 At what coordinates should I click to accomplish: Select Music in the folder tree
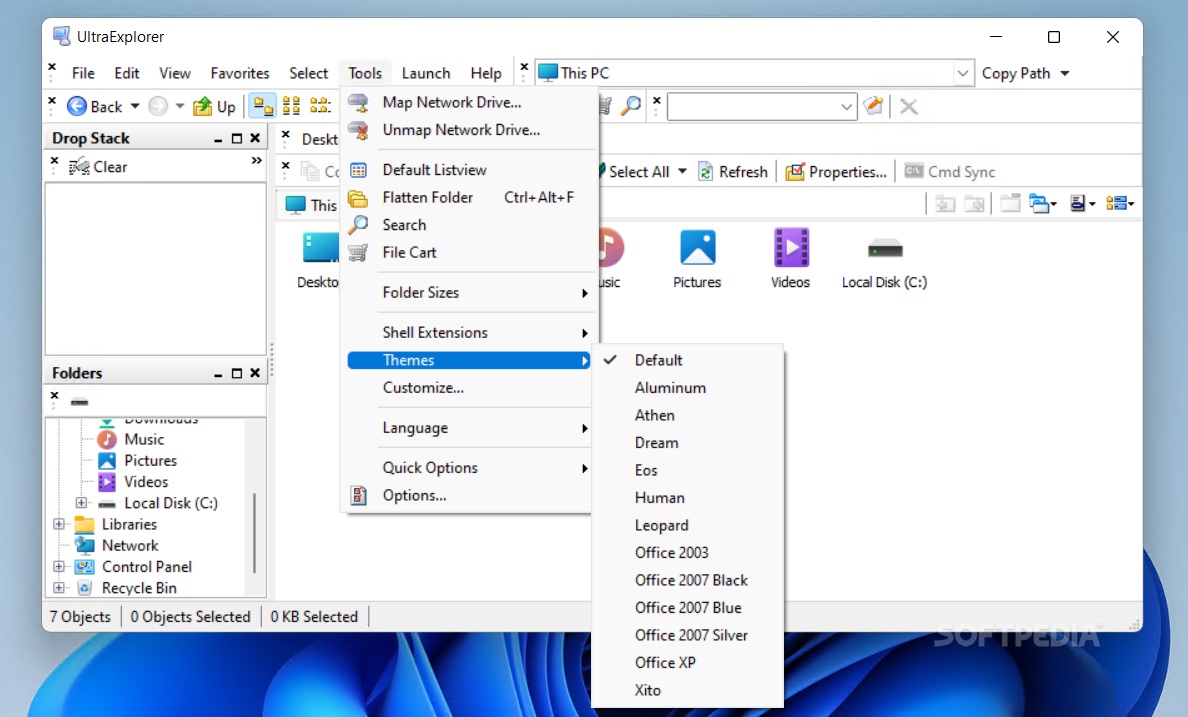(144, 440)
